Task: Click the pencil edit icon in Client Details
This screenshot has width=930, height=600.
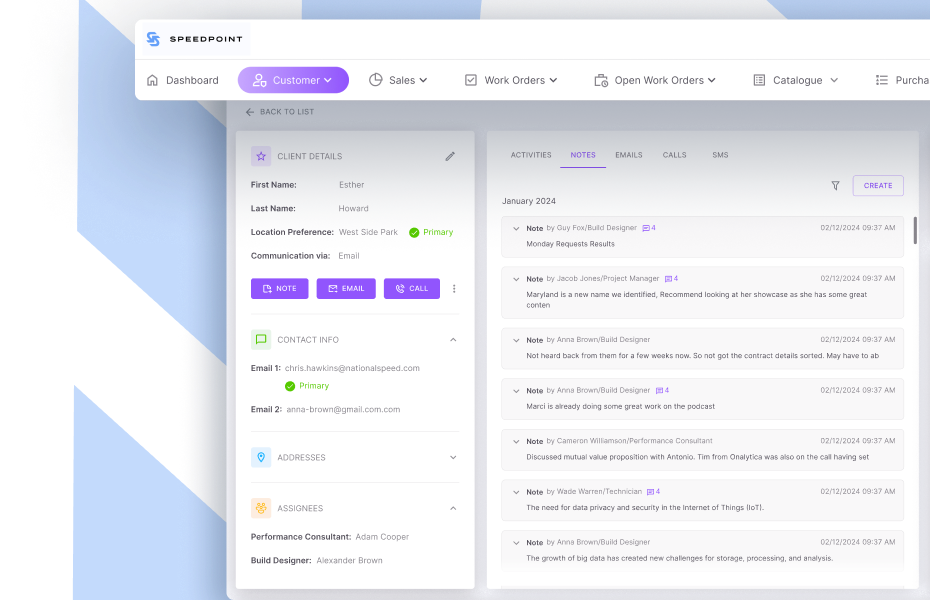Action: (x=450, y=156)
